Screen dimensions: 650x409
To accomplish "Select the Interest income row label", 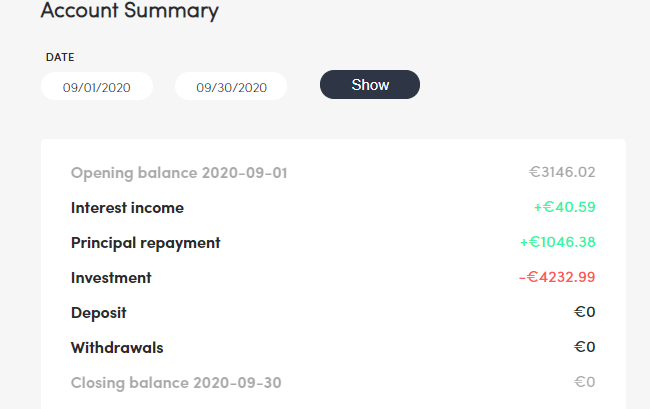I will pyautogui.click(x=127, y=208).
